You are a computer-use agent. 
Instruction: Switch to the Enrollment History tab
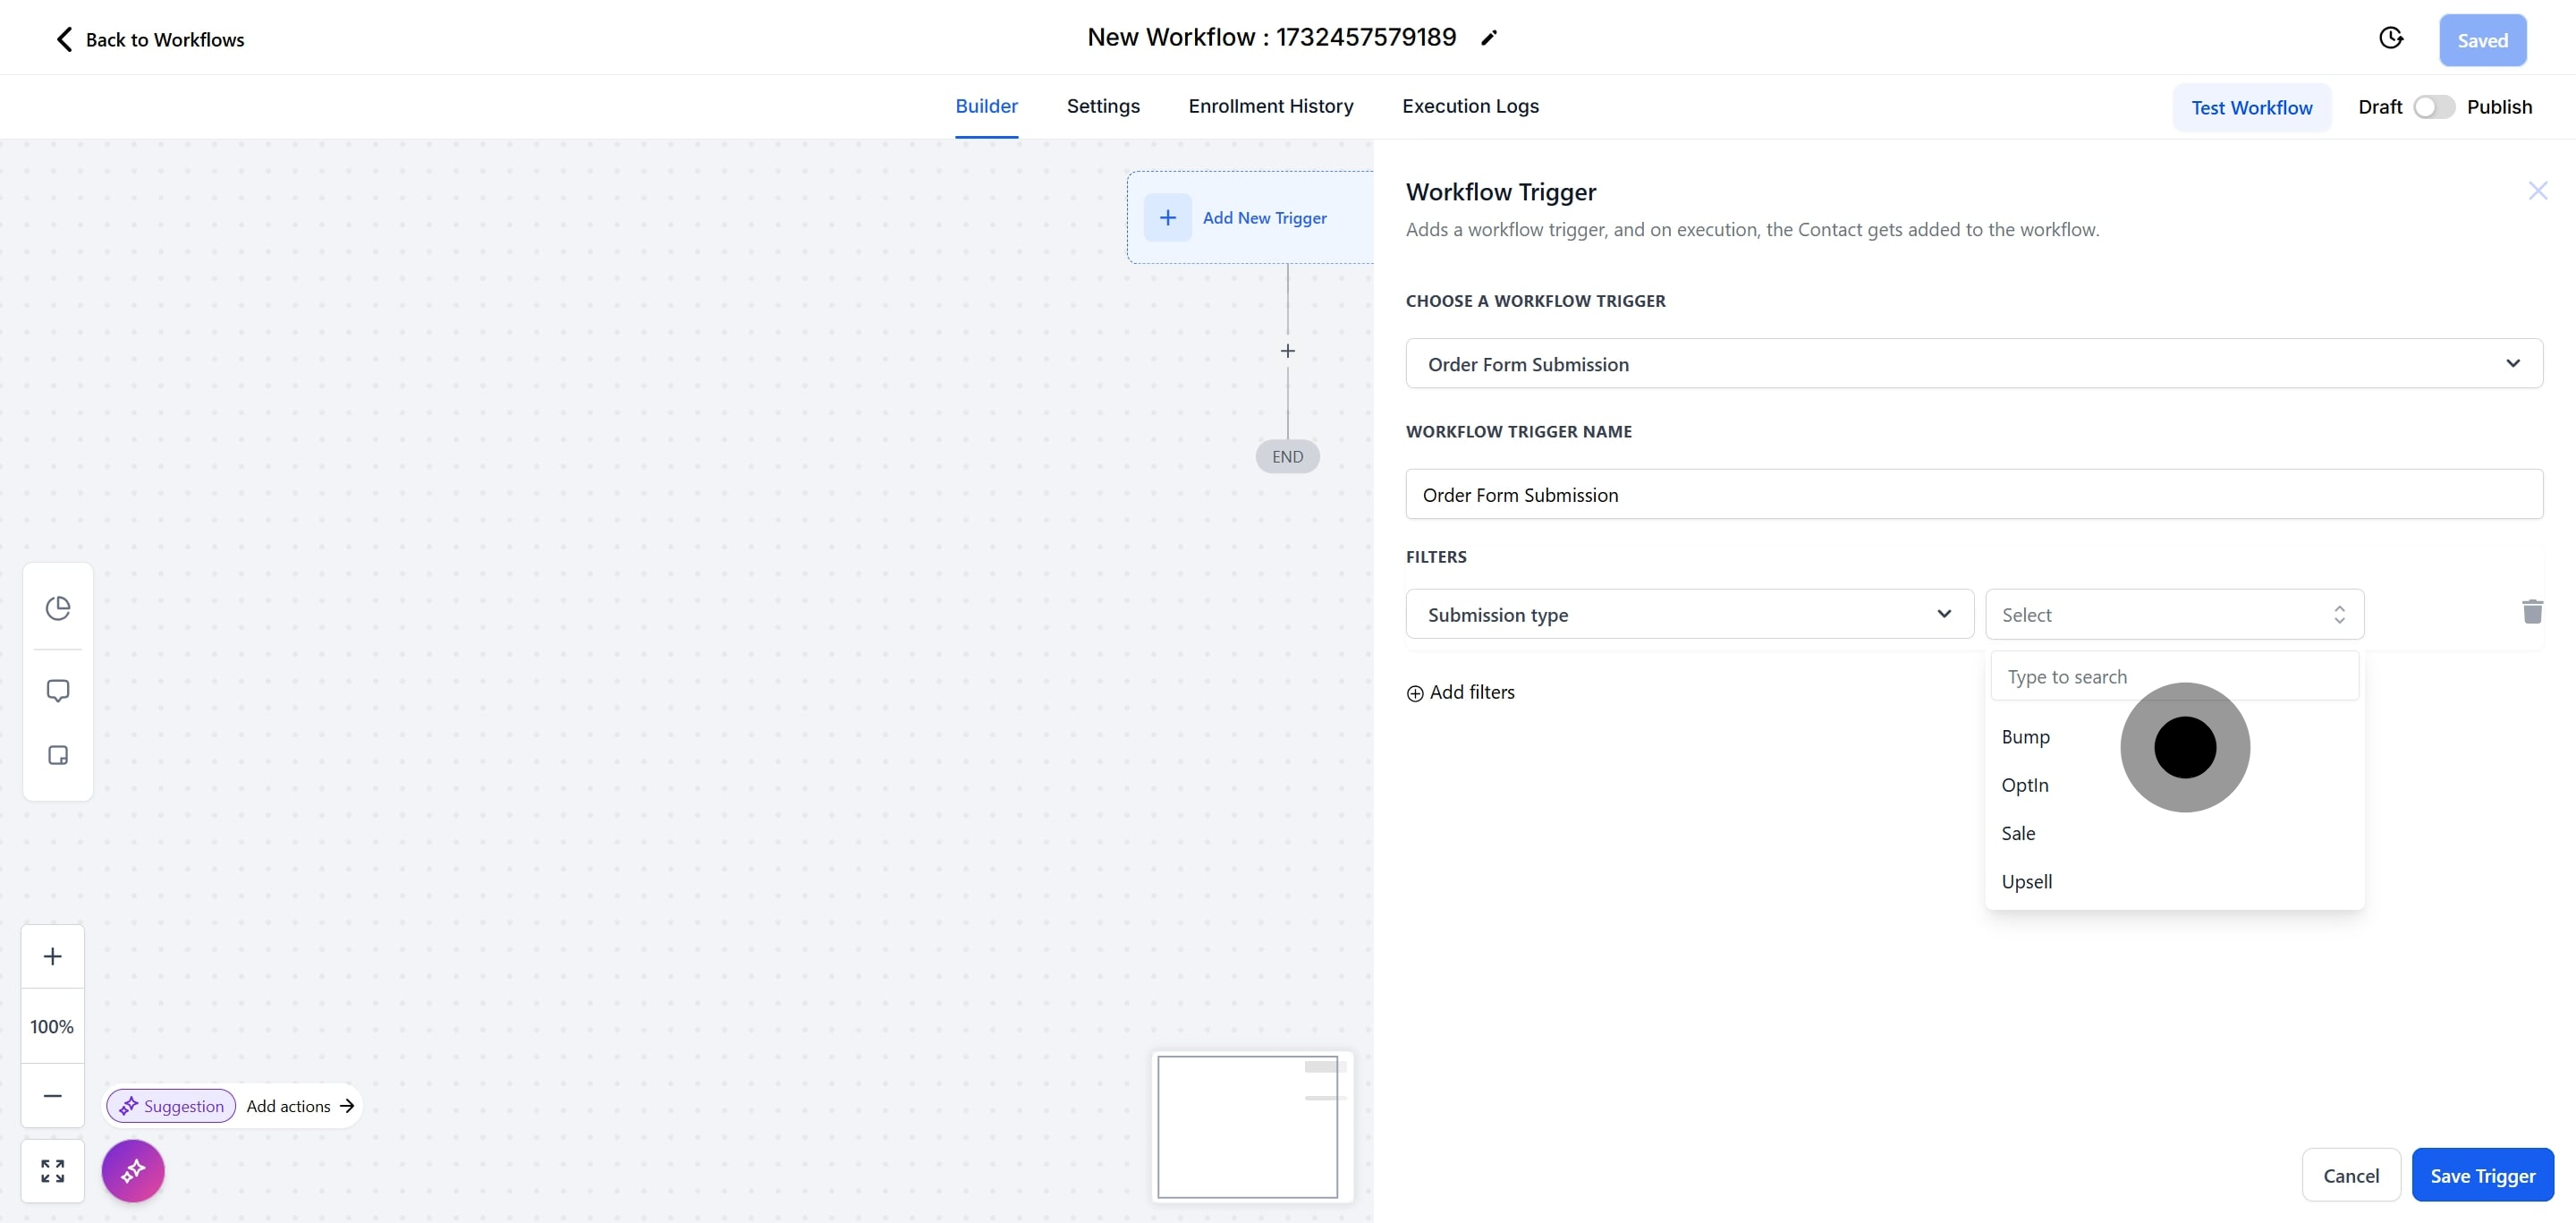[1270, 106]
